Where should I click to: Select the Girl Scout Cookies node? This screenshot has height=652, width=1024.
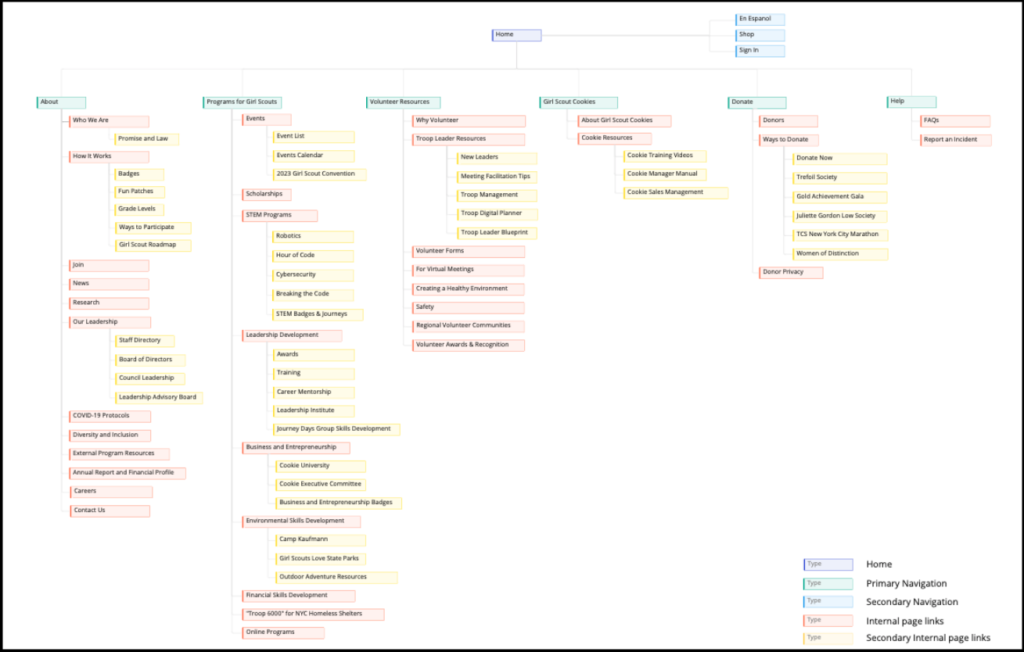579,103
